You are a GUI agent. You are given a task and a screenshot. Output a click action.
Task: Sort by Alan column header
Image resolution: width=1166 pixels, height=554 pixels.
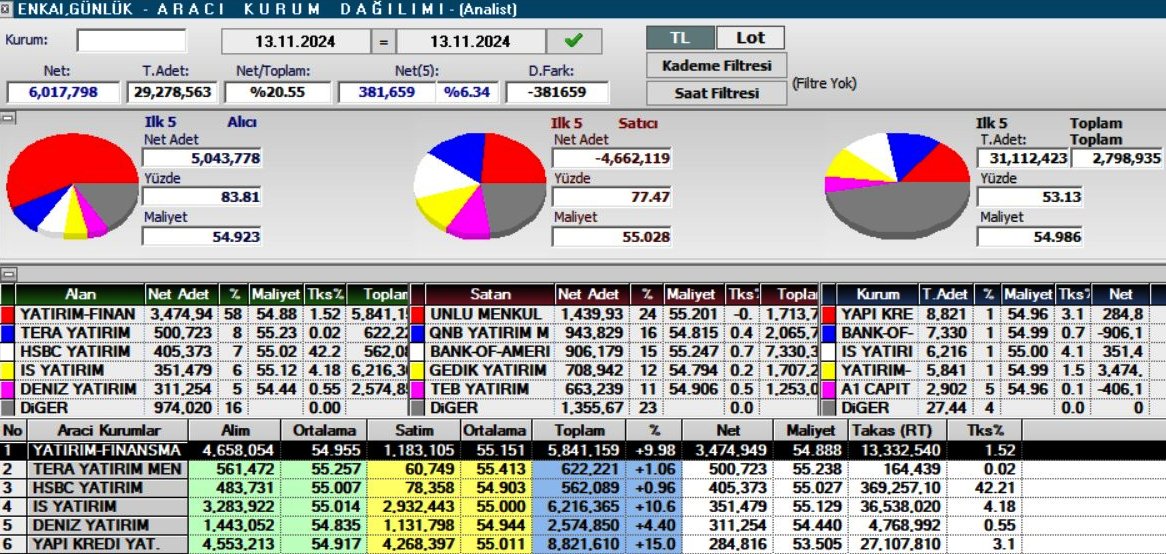[80, 294]
